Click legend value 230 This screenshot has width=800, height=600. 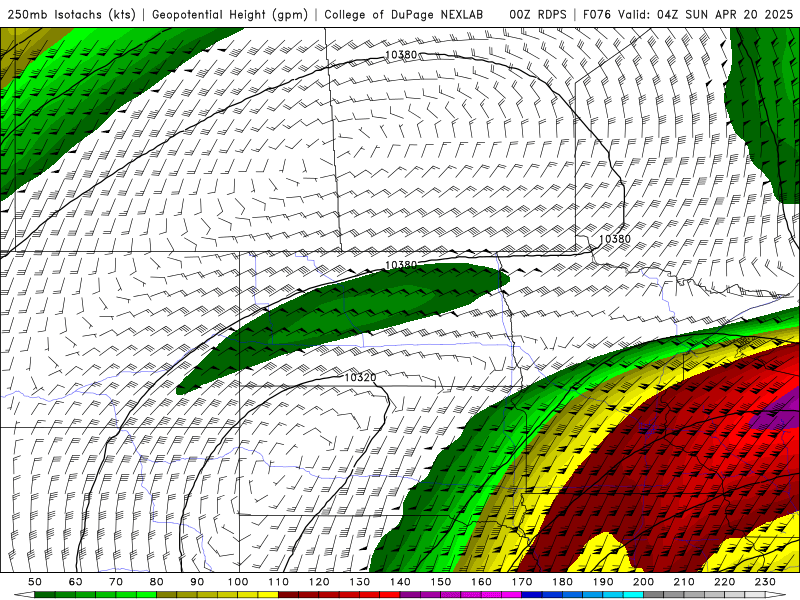(x=765, y=582)
